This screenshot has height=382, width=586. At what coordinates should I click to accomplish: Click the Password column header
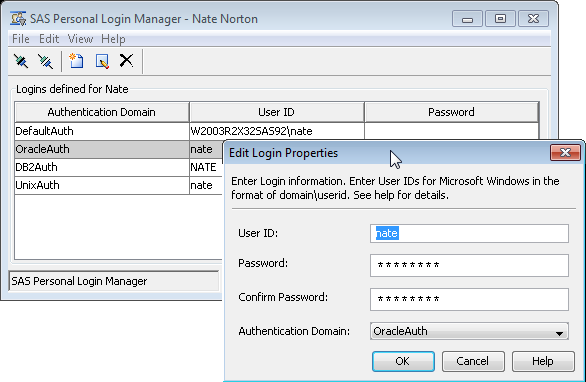click(x=451, y=112)
